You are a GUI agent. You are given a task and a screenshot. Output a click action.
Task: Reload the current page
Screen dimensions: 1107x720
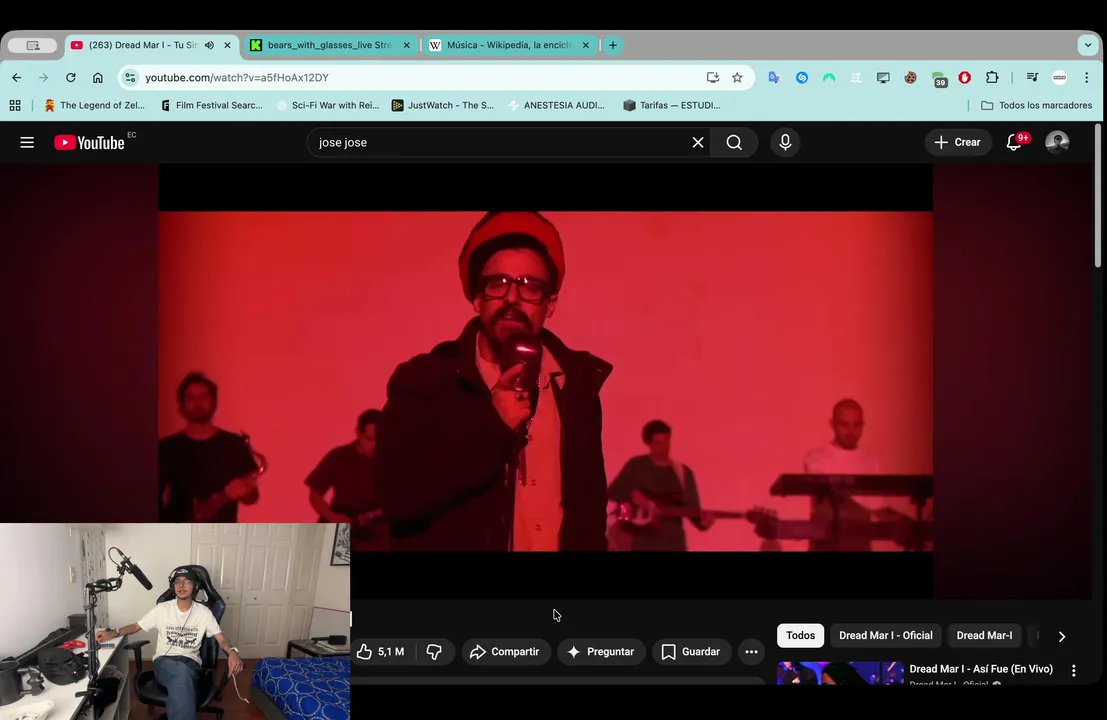(71, 78)
